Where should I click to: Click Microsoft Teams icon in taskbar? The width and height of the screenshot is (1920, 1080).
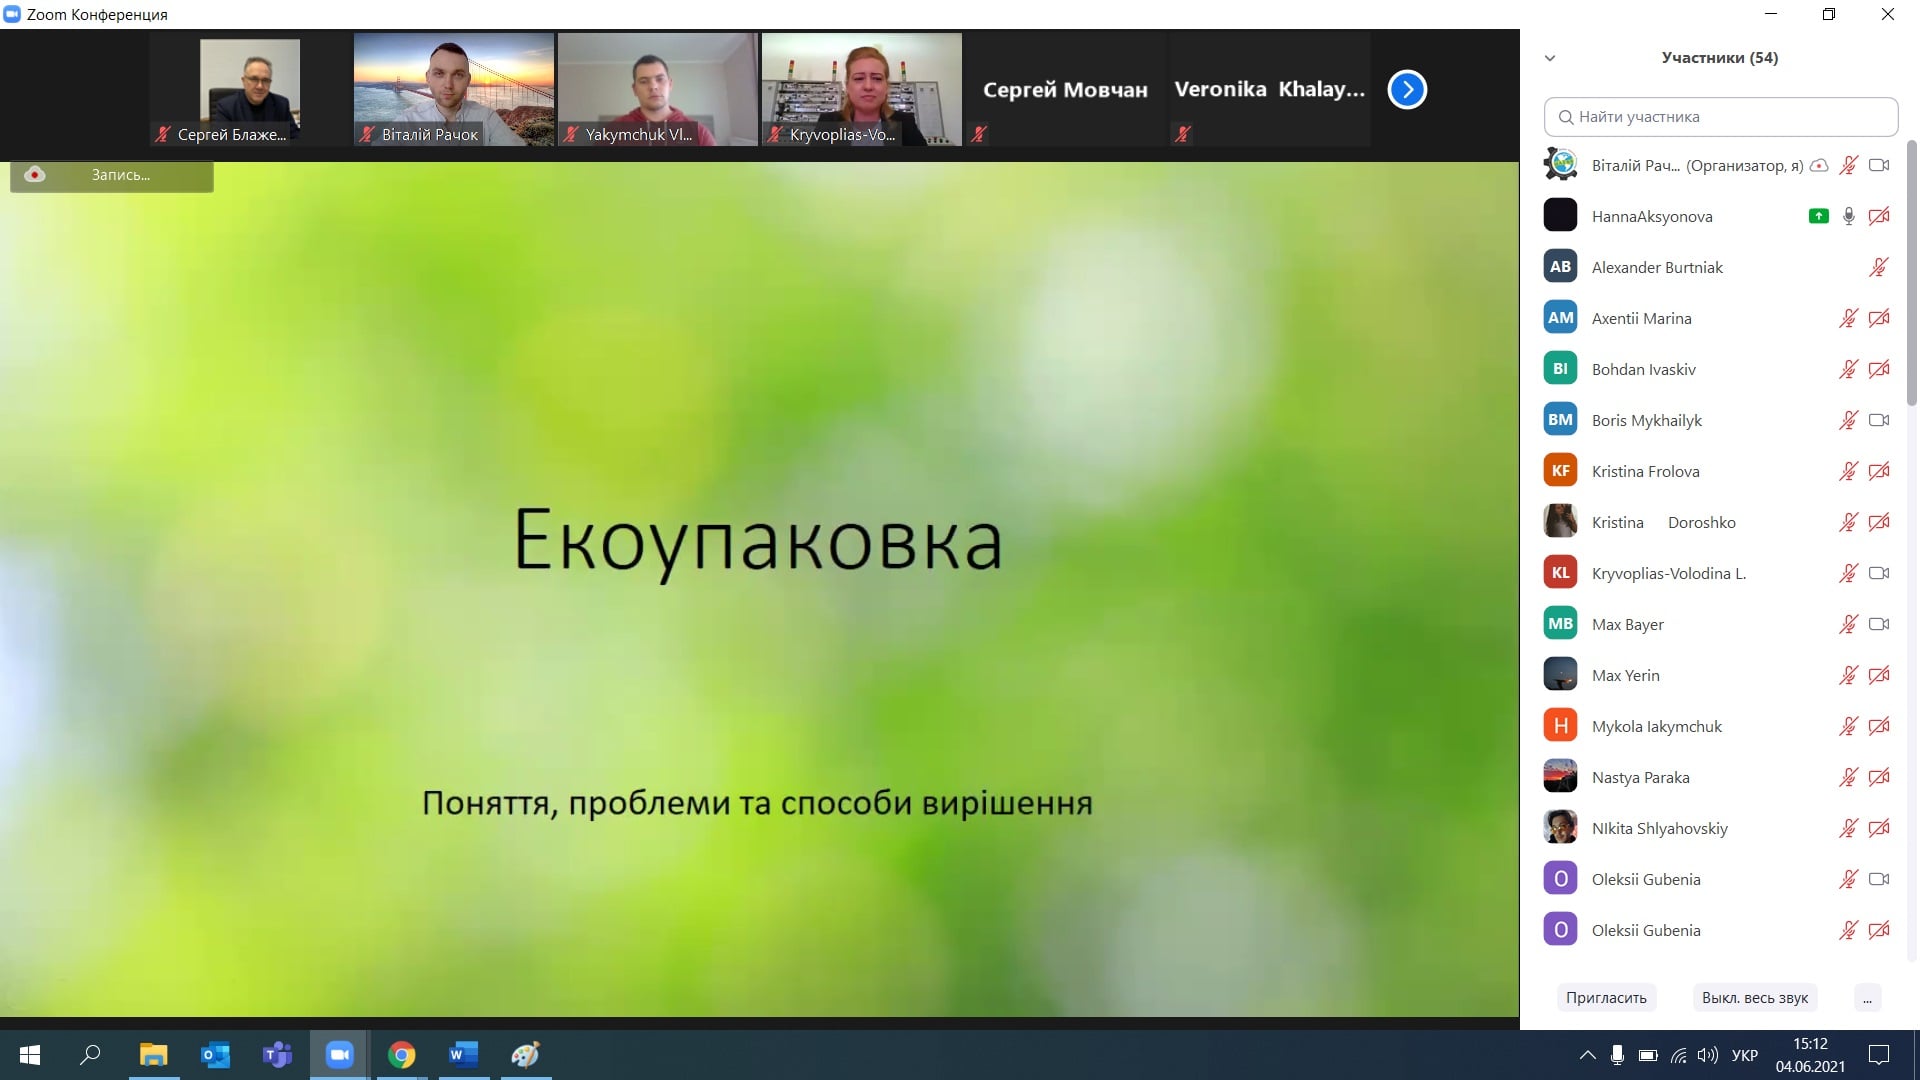coord(277,1054)
